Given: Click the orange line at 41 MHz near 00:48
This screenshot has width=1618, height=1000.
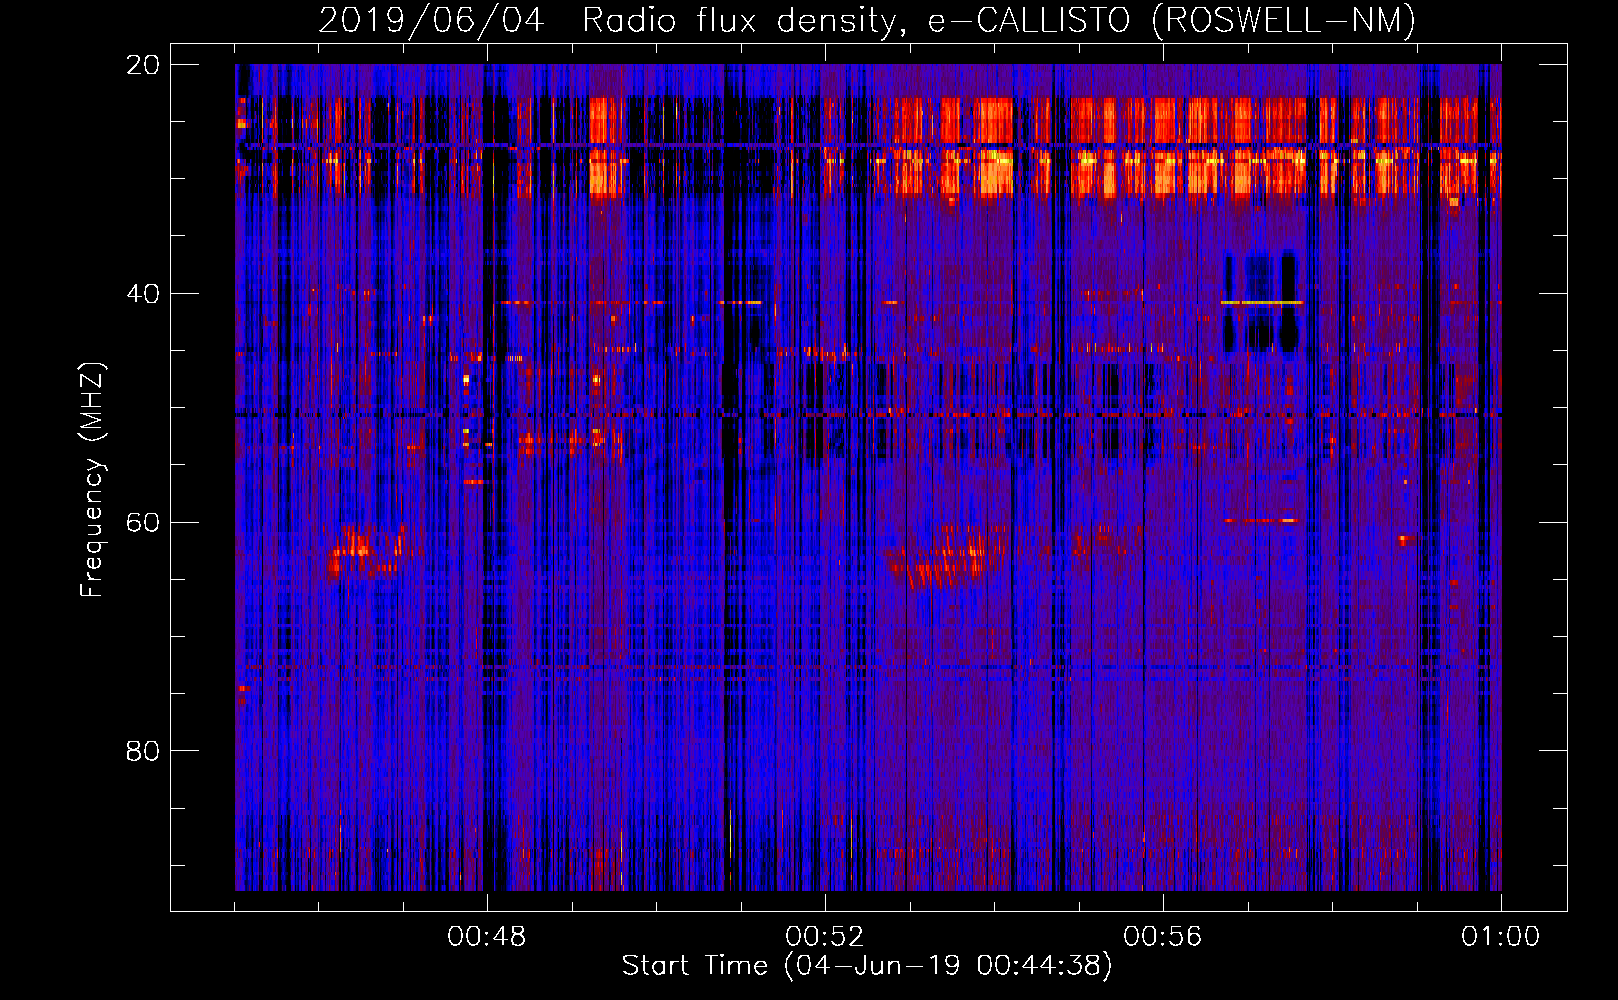Looking at the screenshot, I should [530, 302].
